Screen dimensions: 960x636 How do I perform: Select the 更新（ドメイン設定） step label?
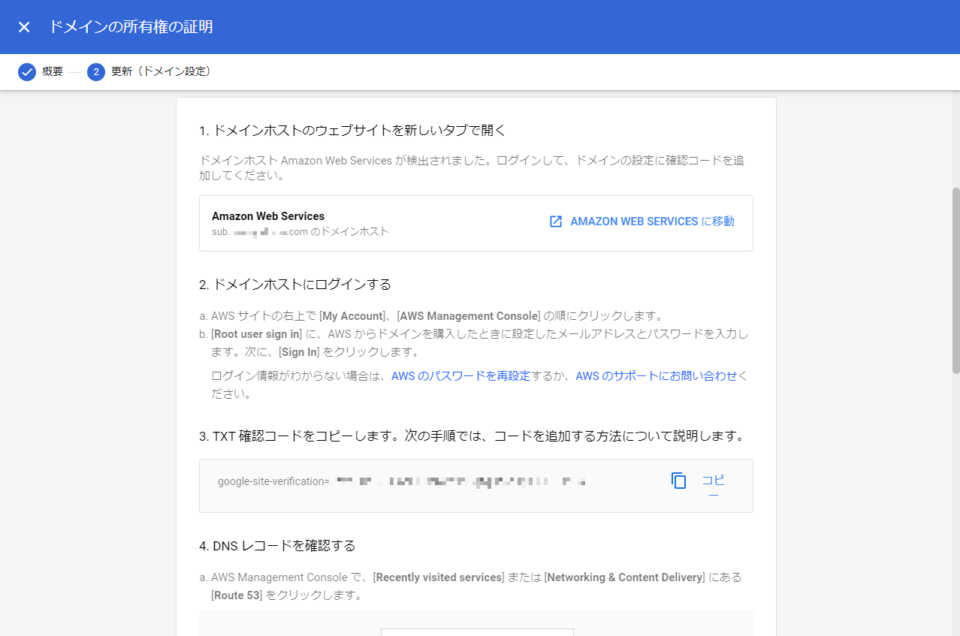pyautogui.click(x=161, y=72)
